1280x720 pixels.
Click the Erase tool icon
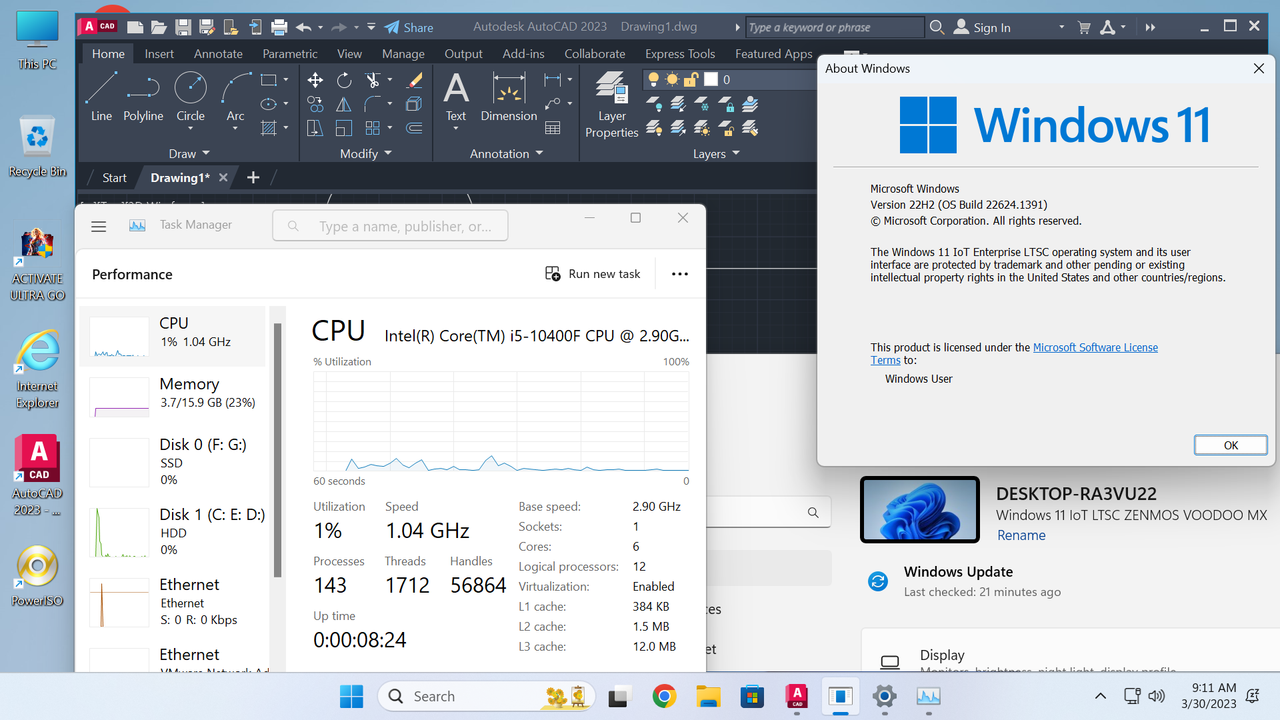coord(414,80)
